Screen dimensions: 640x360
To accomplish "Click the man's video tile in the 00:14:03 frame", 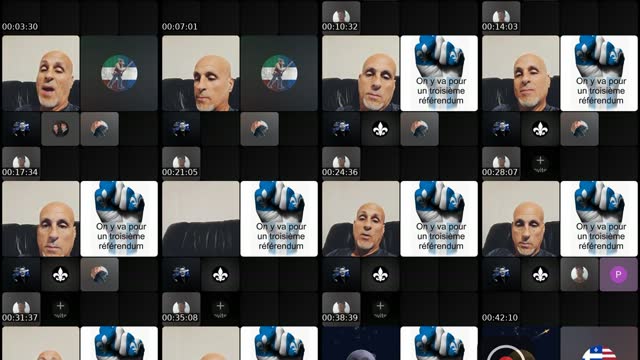I will click(x=521, y=73).
